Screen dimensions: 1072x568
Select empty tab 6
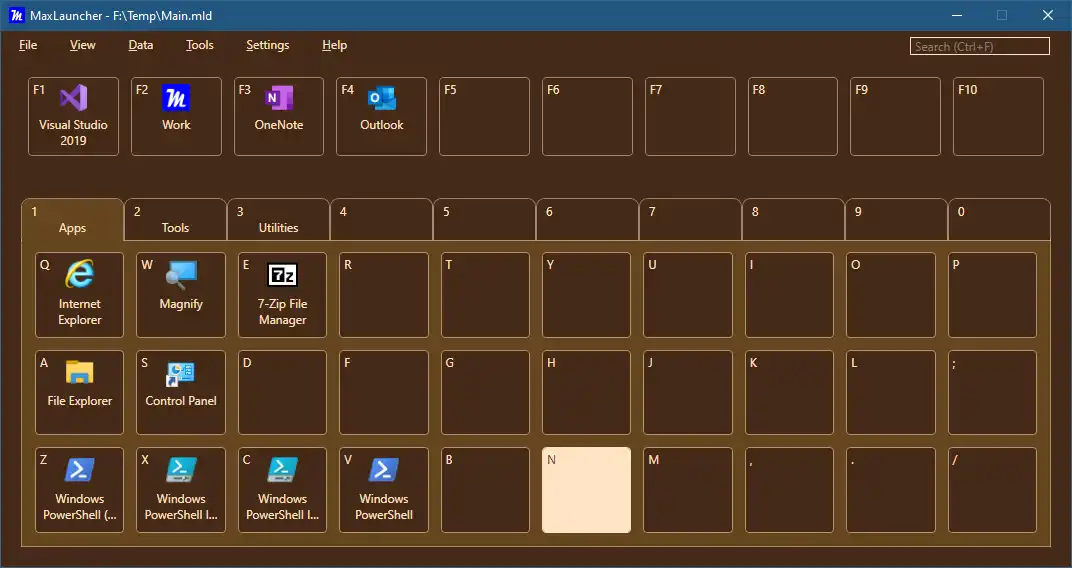click(588, 219)
